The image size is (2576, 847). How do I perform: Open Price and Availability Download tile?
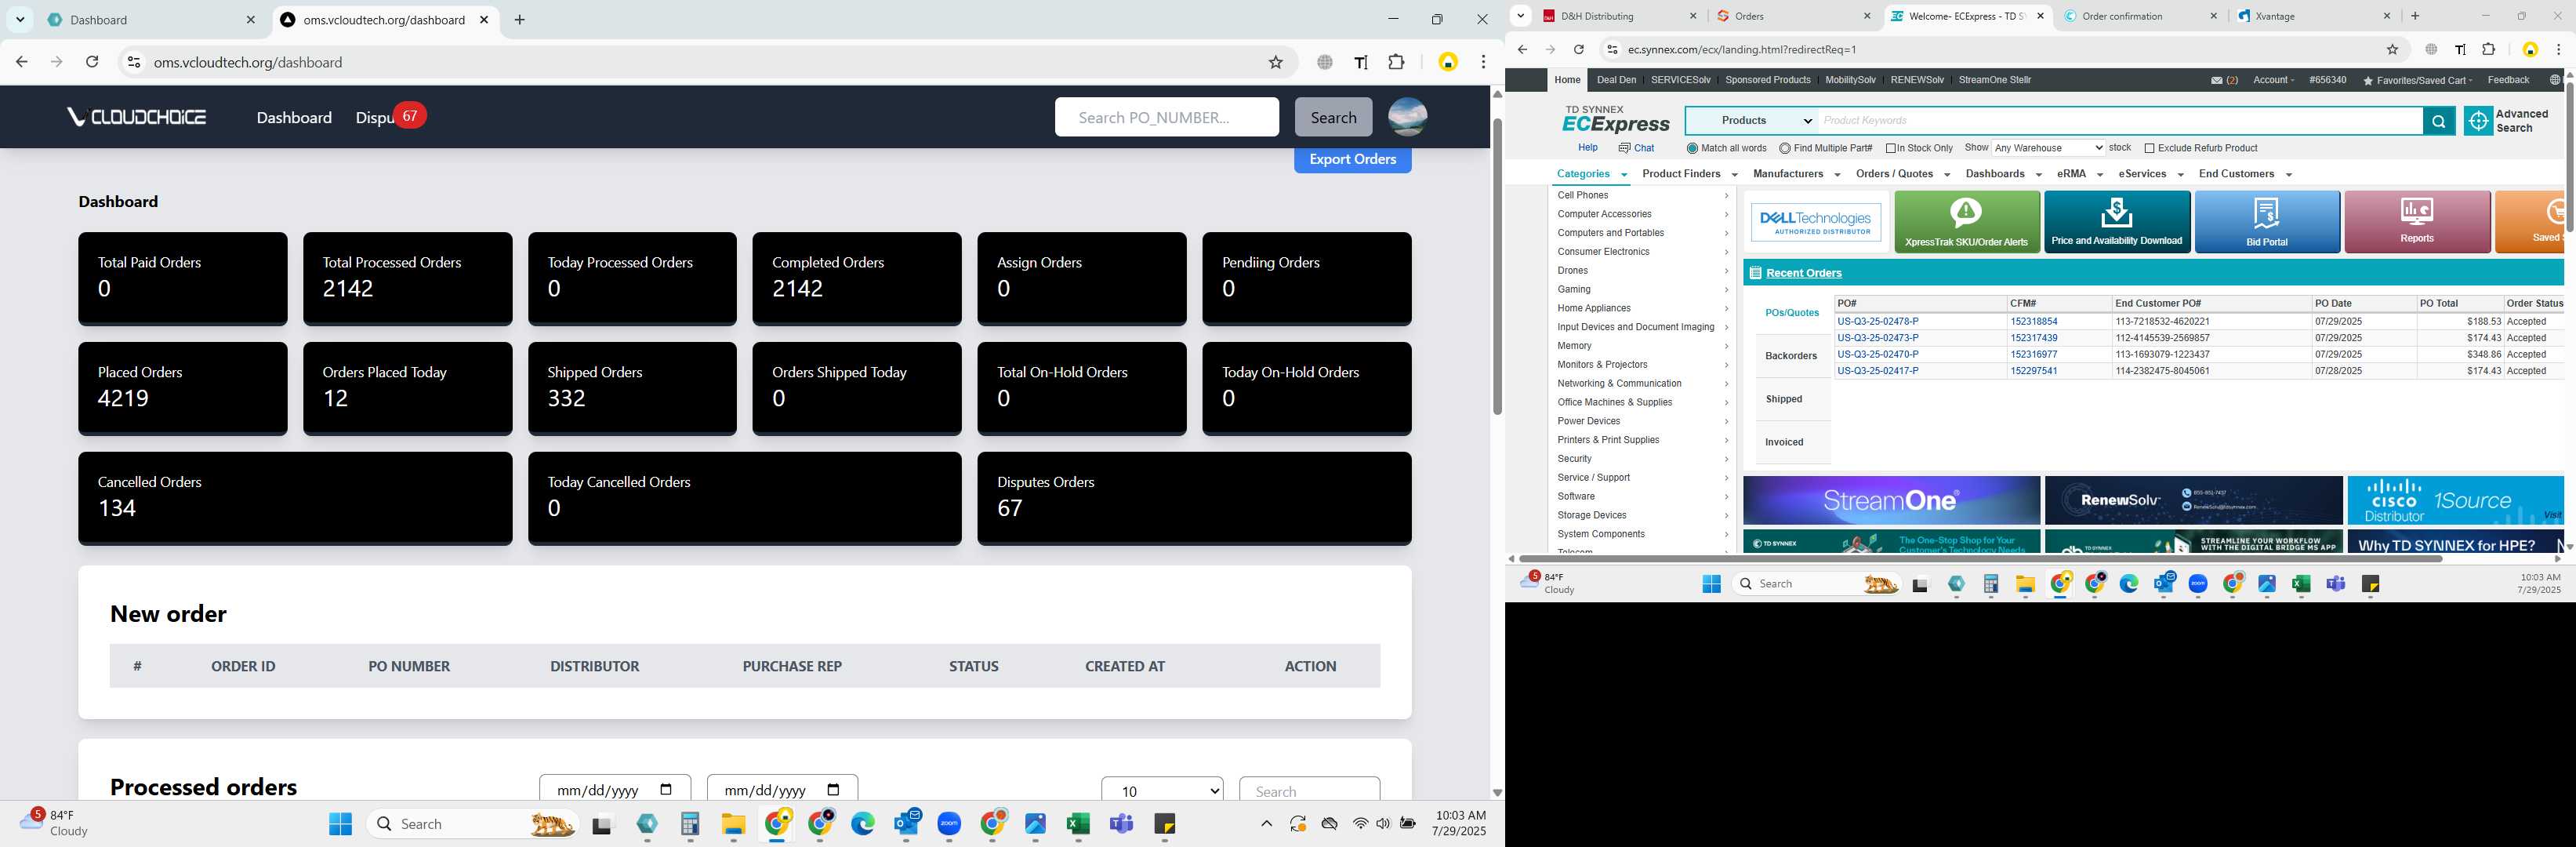(x=2117, y=222)
